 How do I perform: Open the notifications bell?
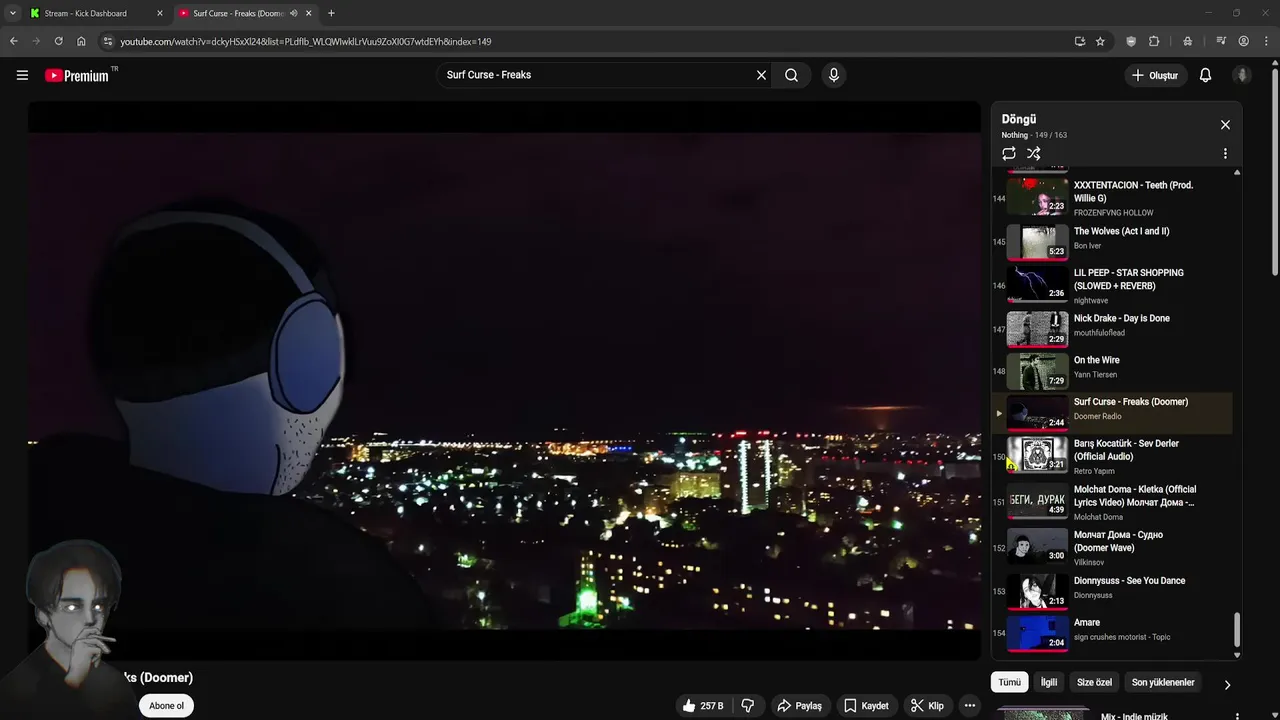tap(1205, 75)
